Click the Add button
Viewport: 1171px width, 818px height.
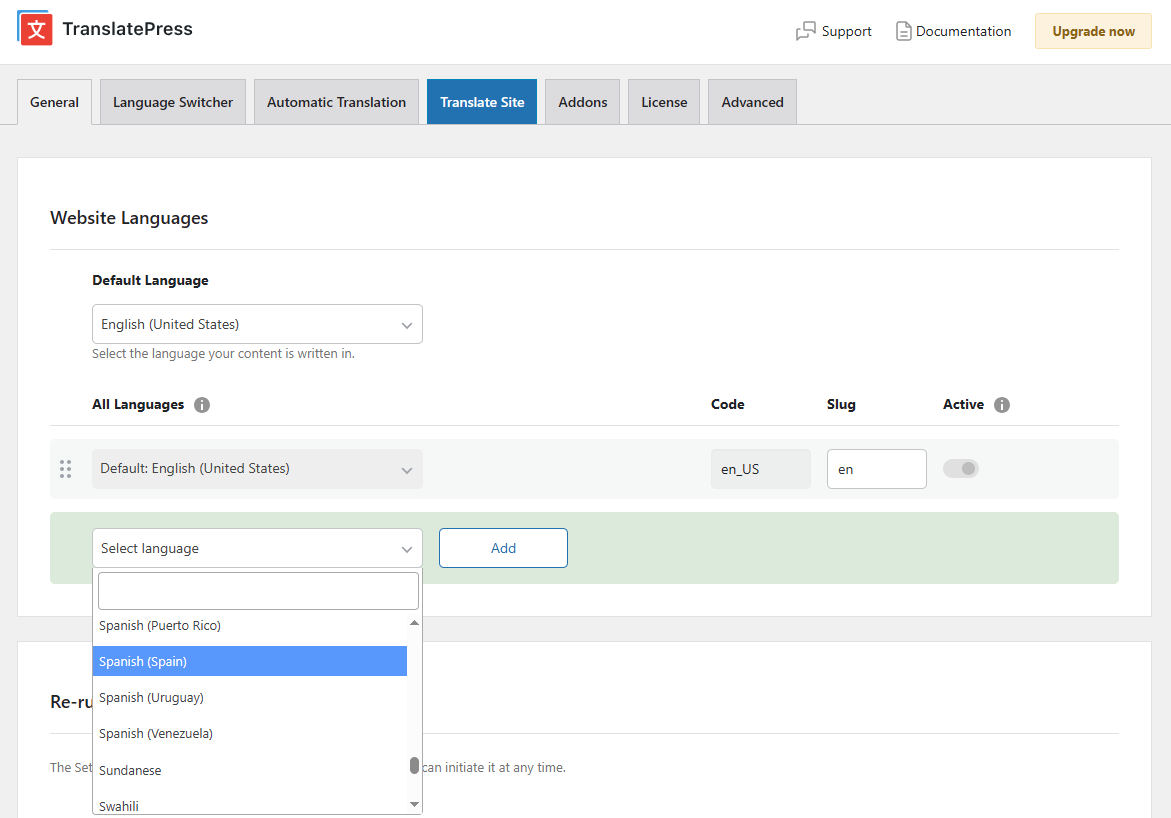click(x=503, y=547)
